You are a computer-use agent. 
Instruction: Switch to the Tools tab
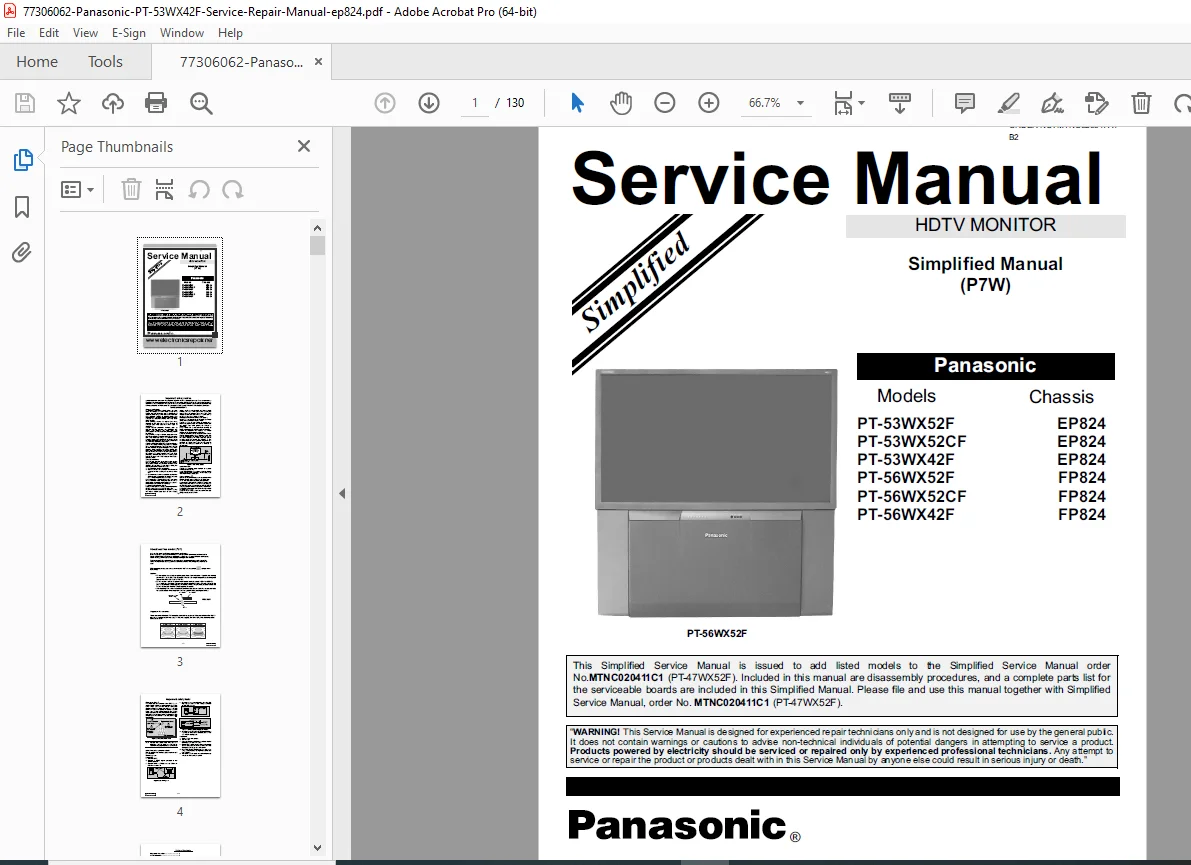click(x=105, y=62)
